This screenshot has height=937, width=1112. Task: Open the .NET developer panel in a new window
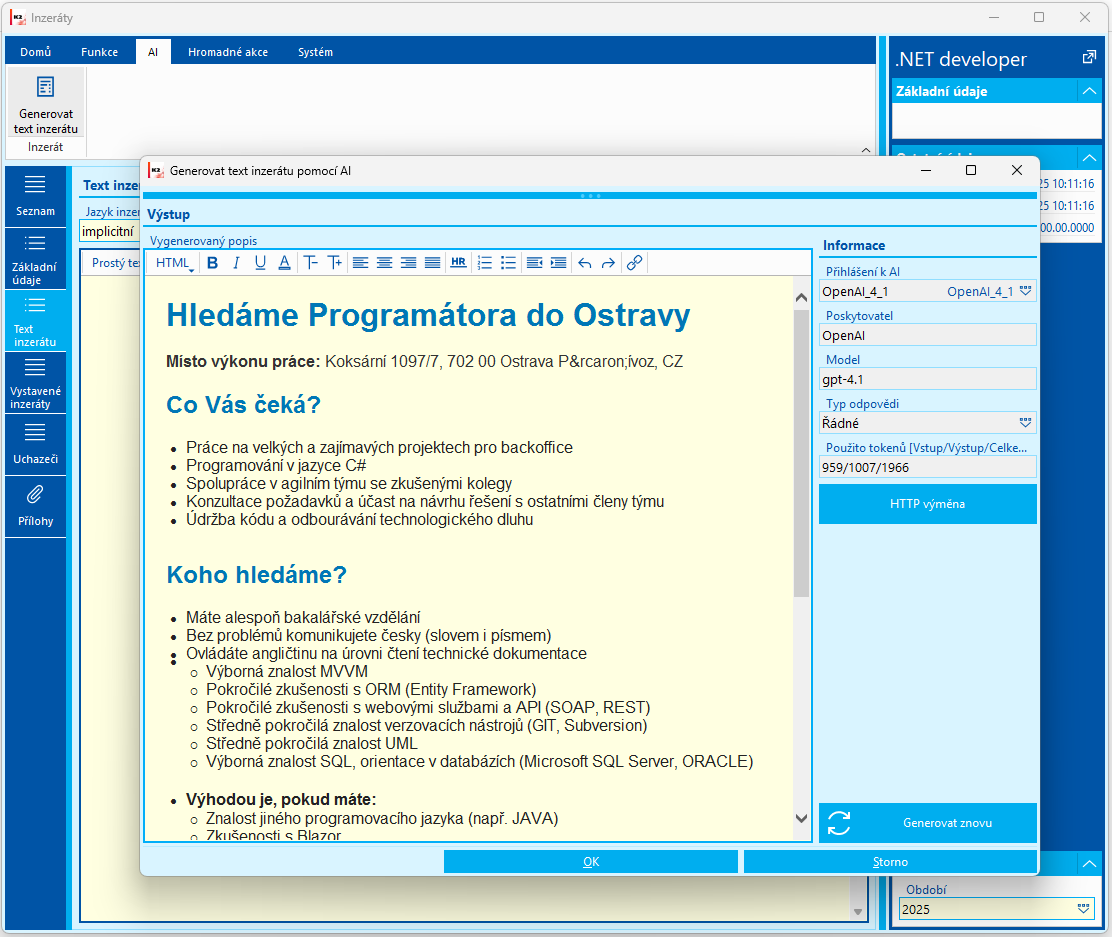pyautogui.click(x=1089, y=58)
